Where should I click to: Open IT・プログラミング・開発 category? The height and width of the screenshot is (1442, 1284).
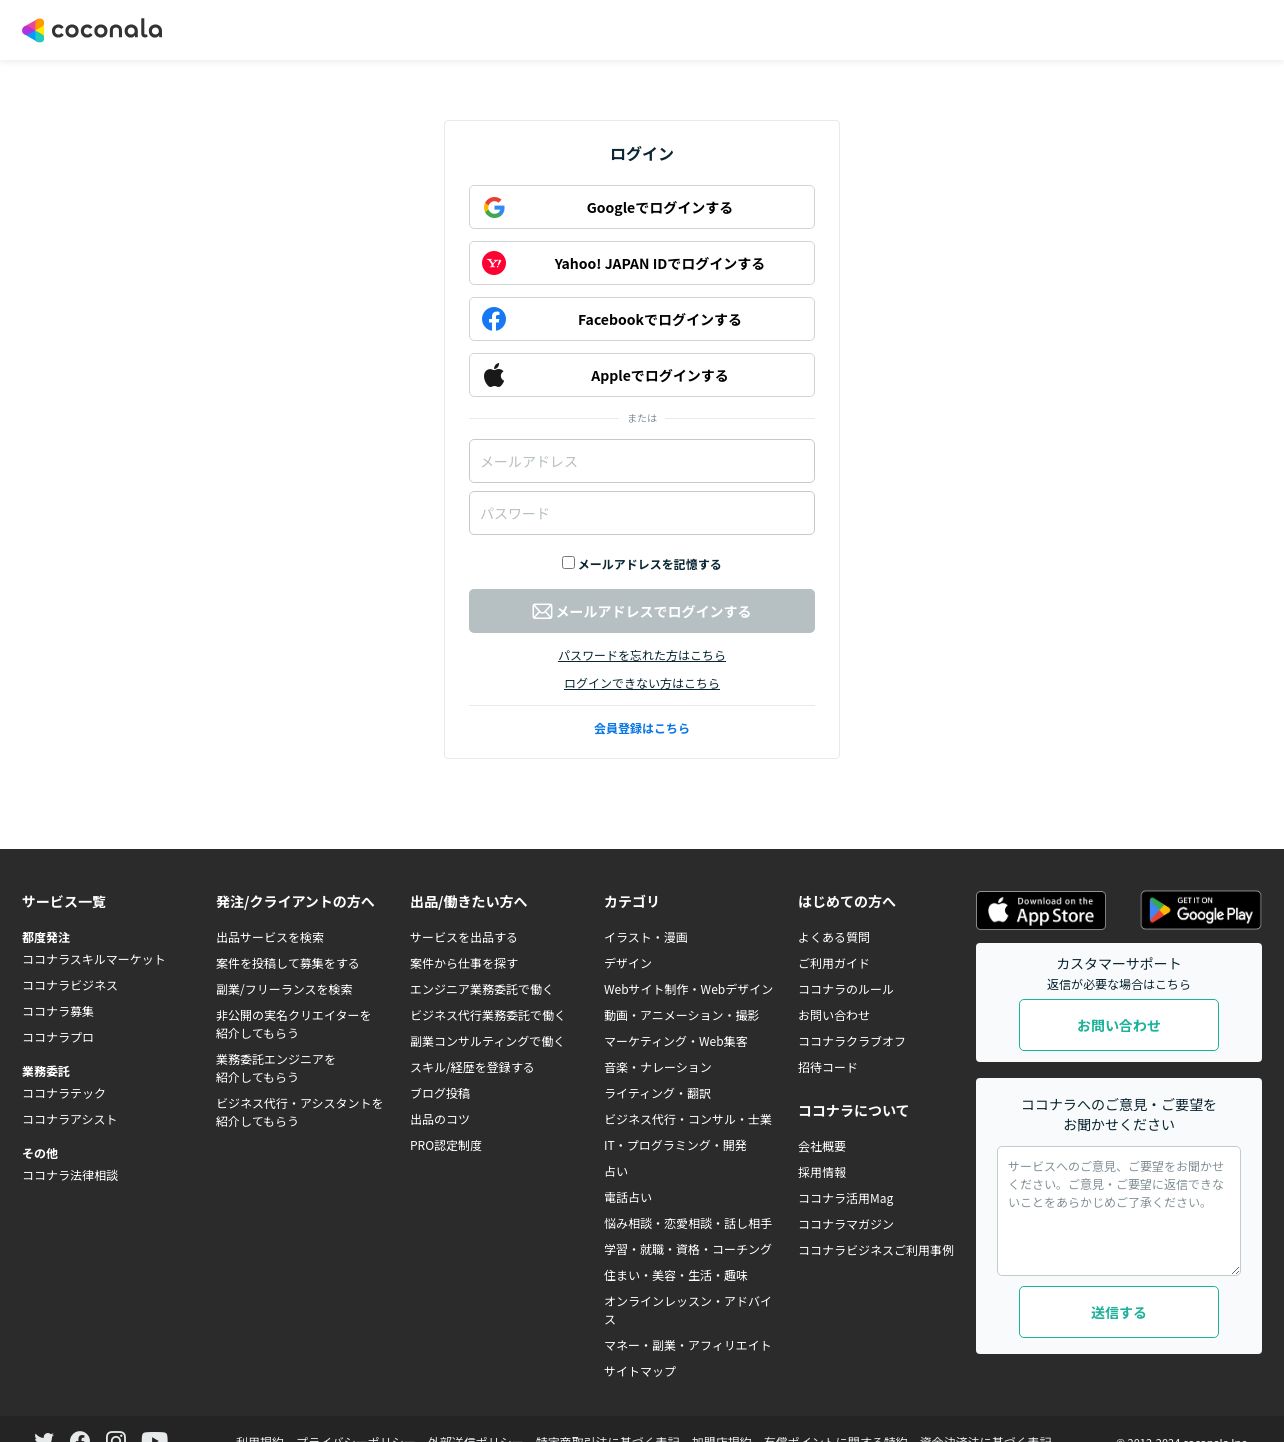(676, 1146)
